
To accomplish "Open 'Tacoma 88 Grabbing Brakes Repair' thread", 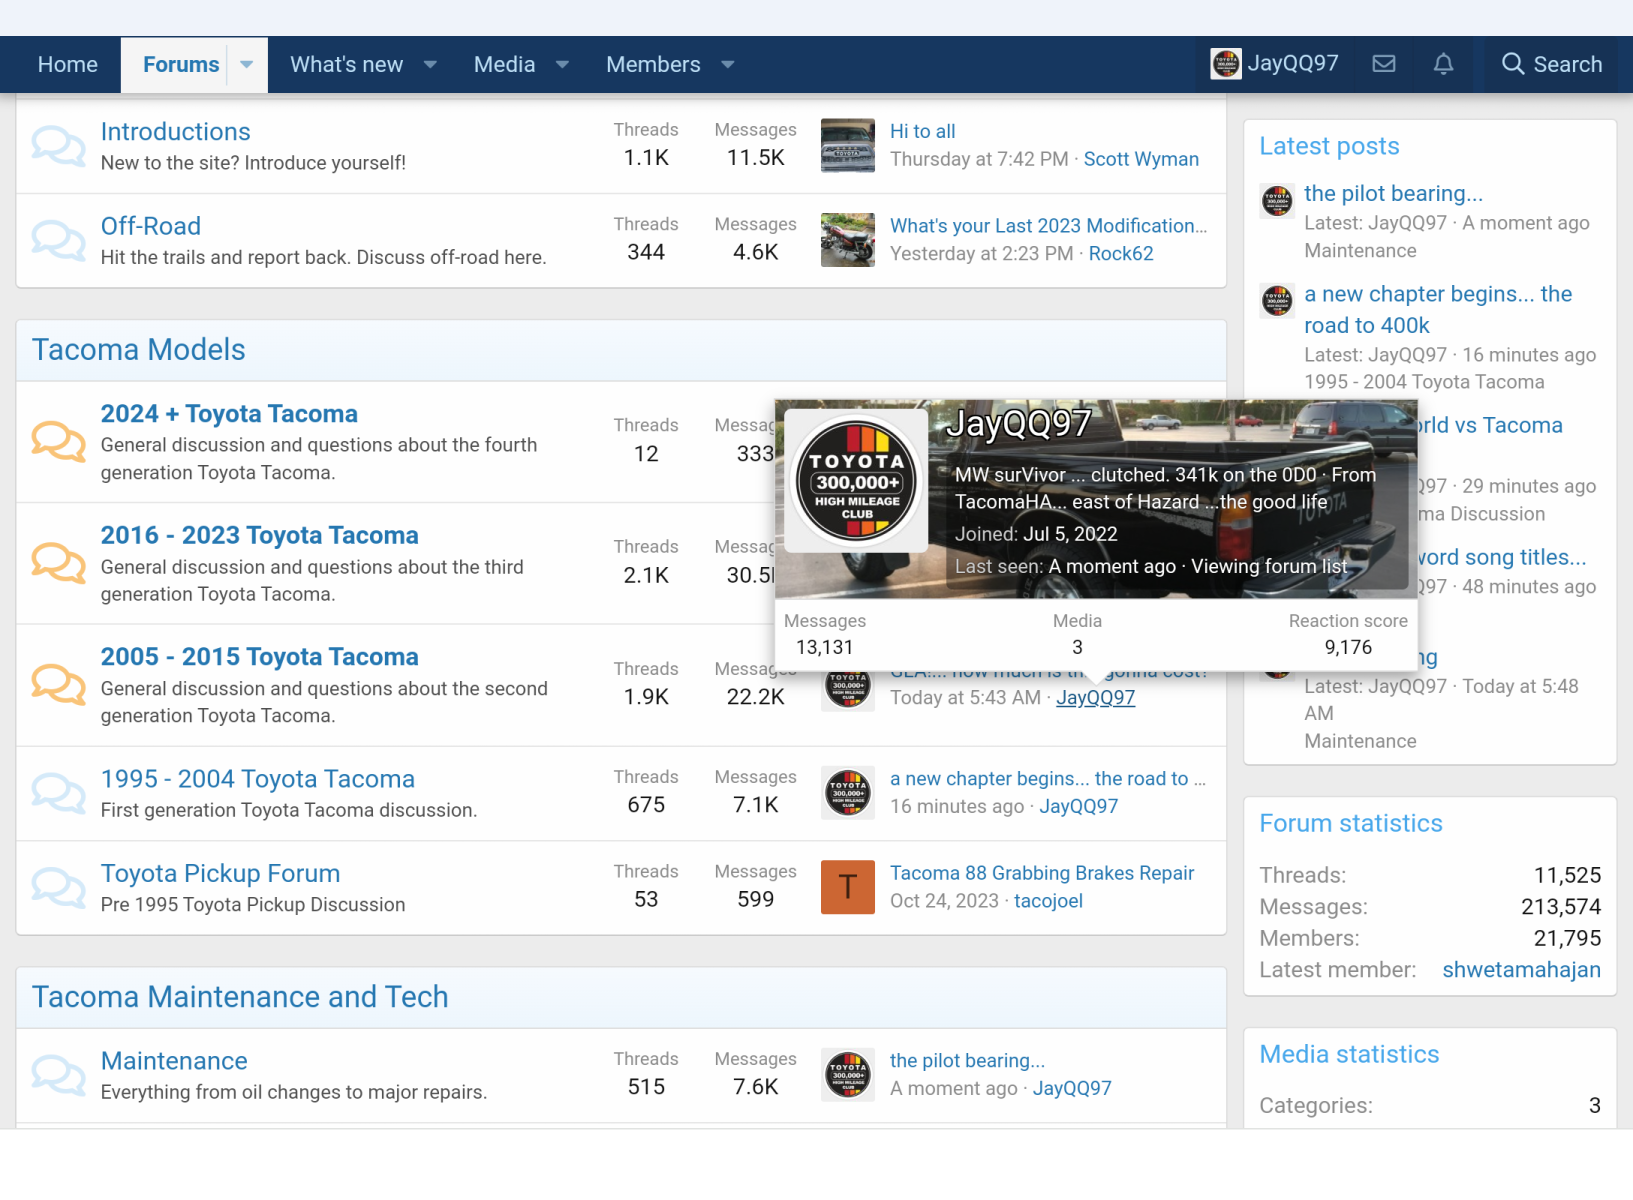I will coord(1042,873).
